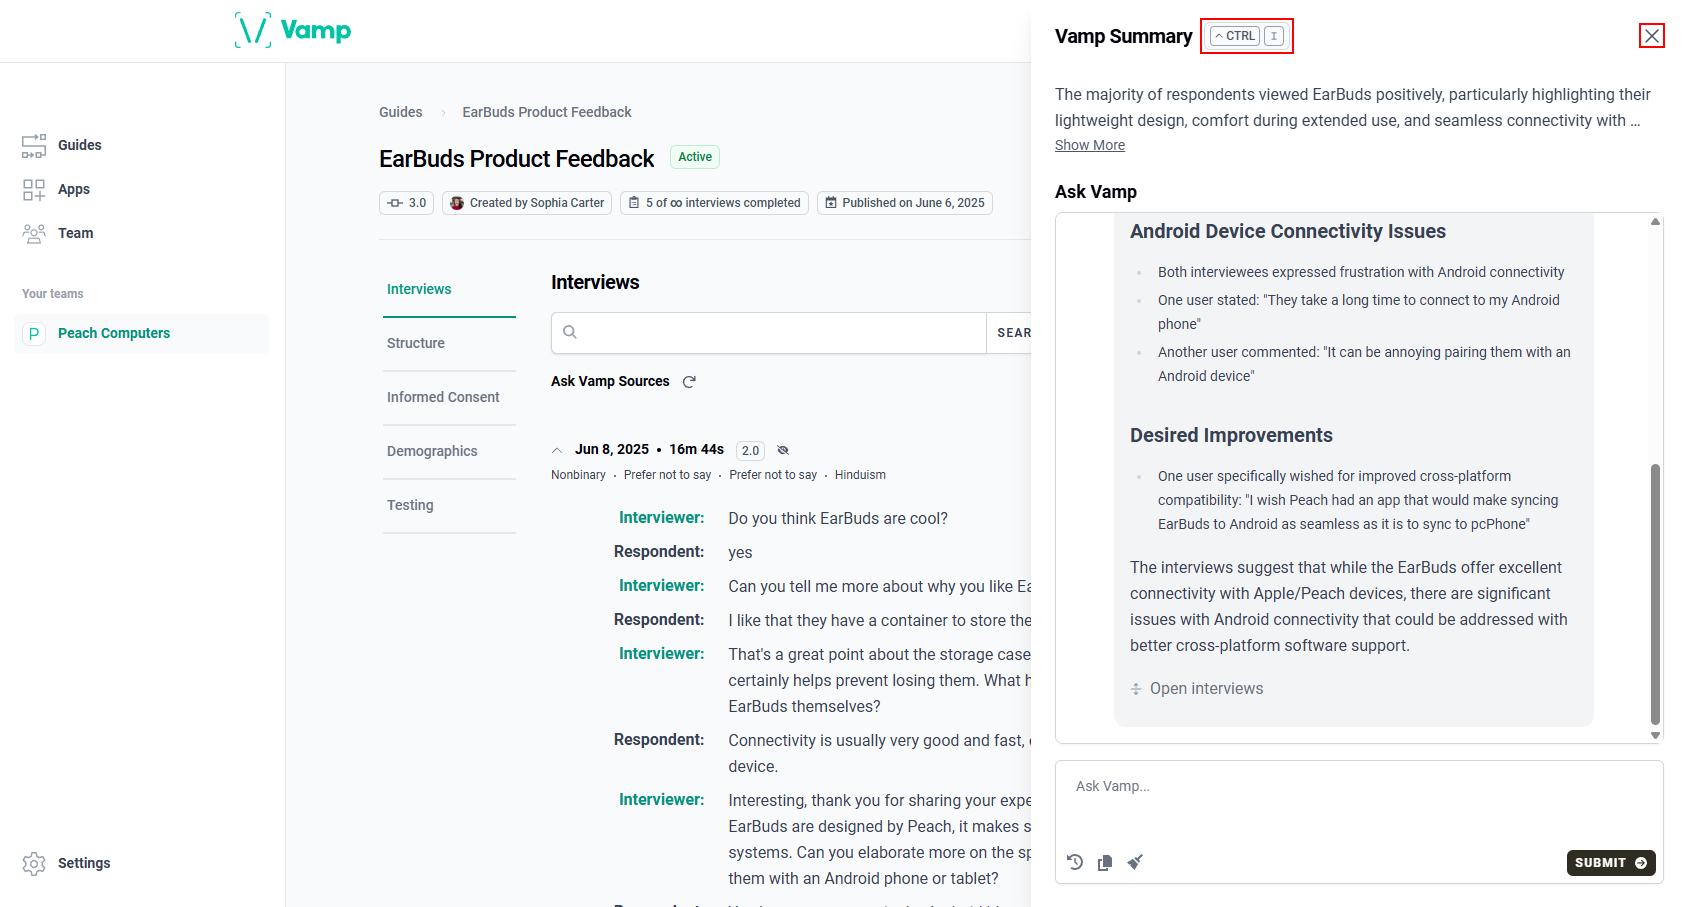Click the 'Android Device Connectivity Issues' heading
Screen dimensions: 1682x907
(x=1288, y=232)
